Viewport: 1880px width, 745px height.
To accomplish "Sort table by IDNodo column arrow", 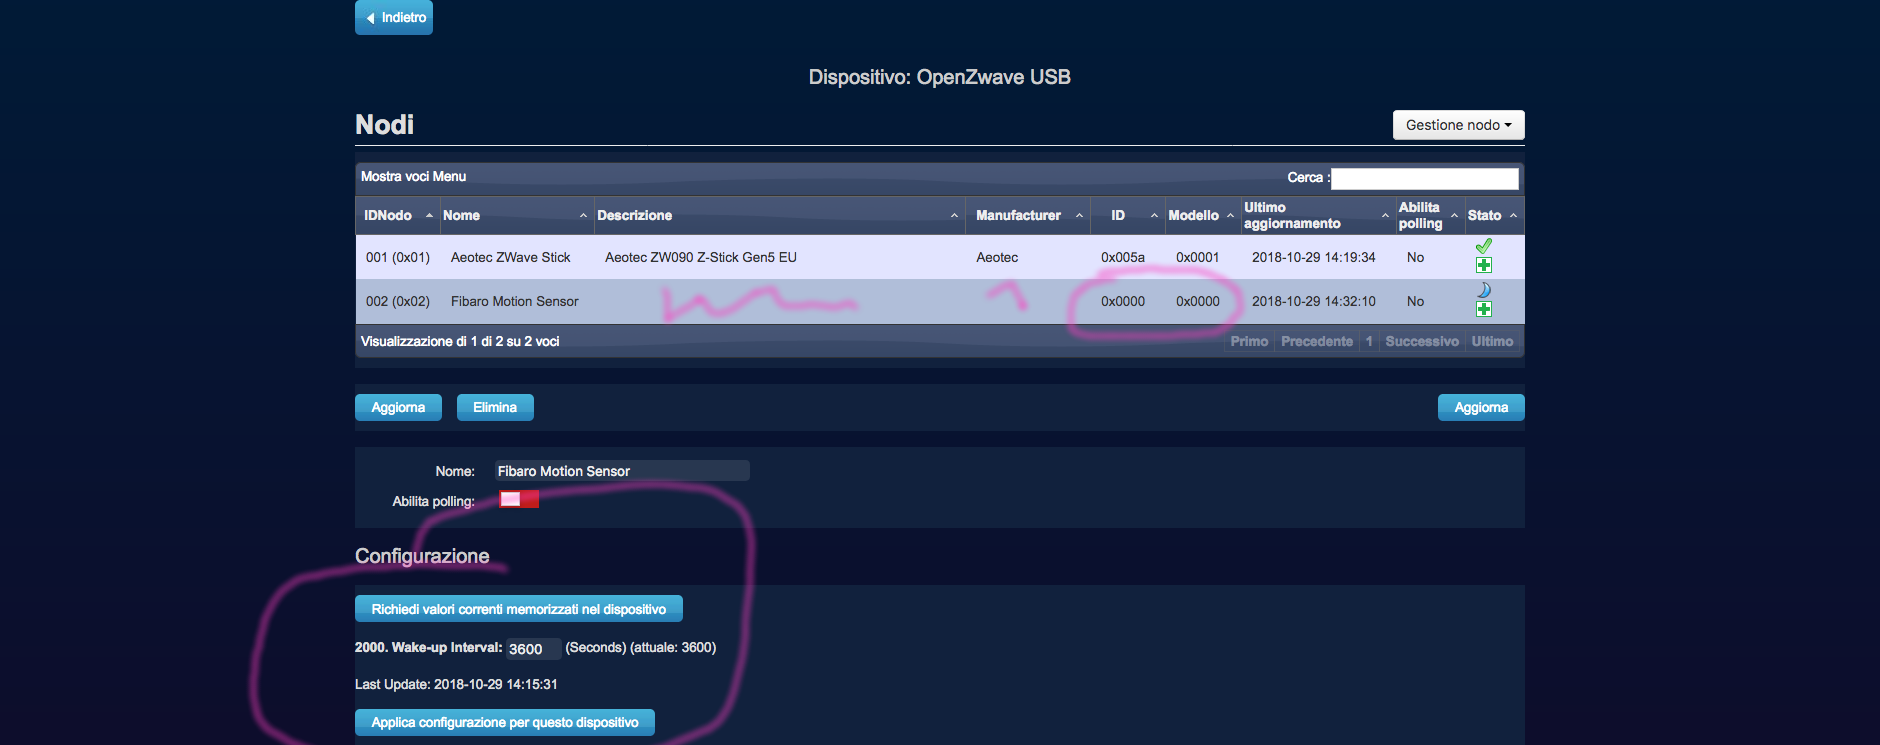I will pos(429,216).
